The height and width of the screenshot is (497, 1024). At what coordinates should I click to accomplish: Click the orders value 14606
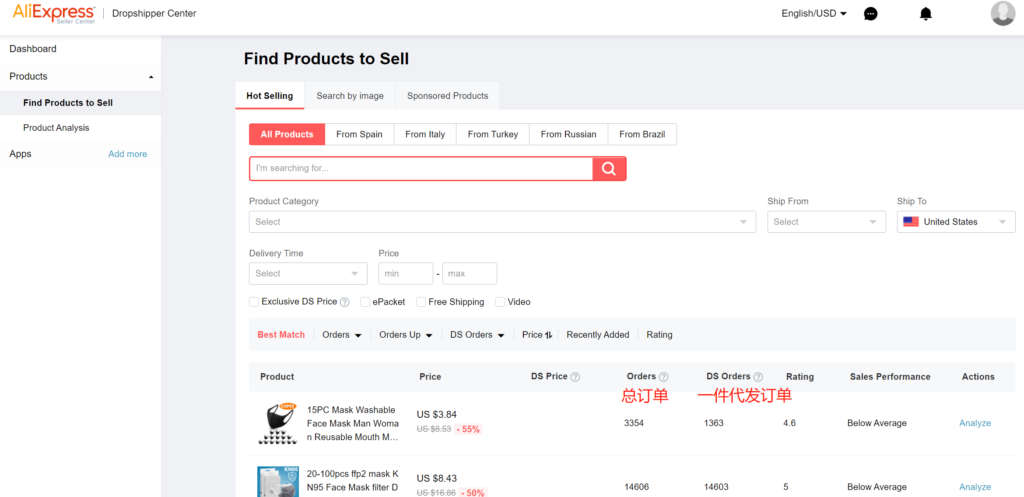coord(637,487)
